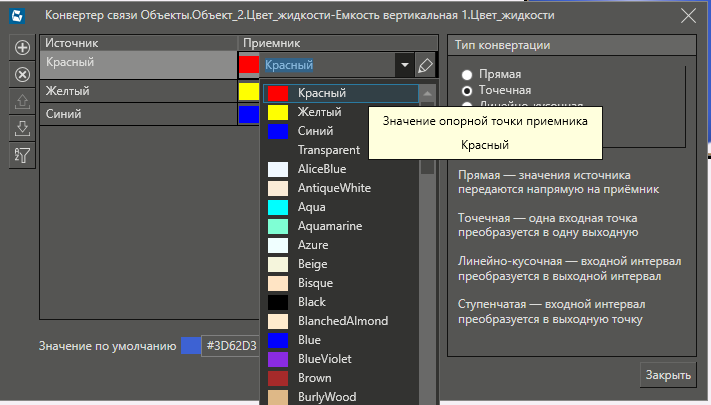Select BlanchedAlmond in the dropdown
Screen dimensions: 711x405
tap(341, 321)
